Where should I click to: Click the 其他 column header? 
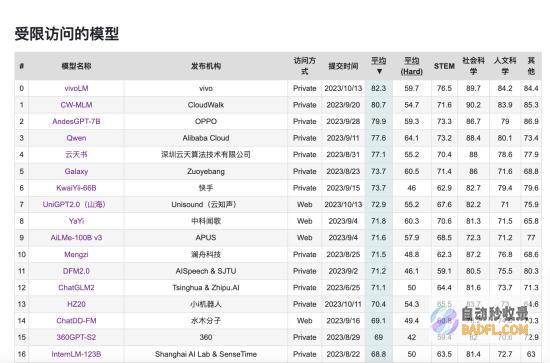531,66
